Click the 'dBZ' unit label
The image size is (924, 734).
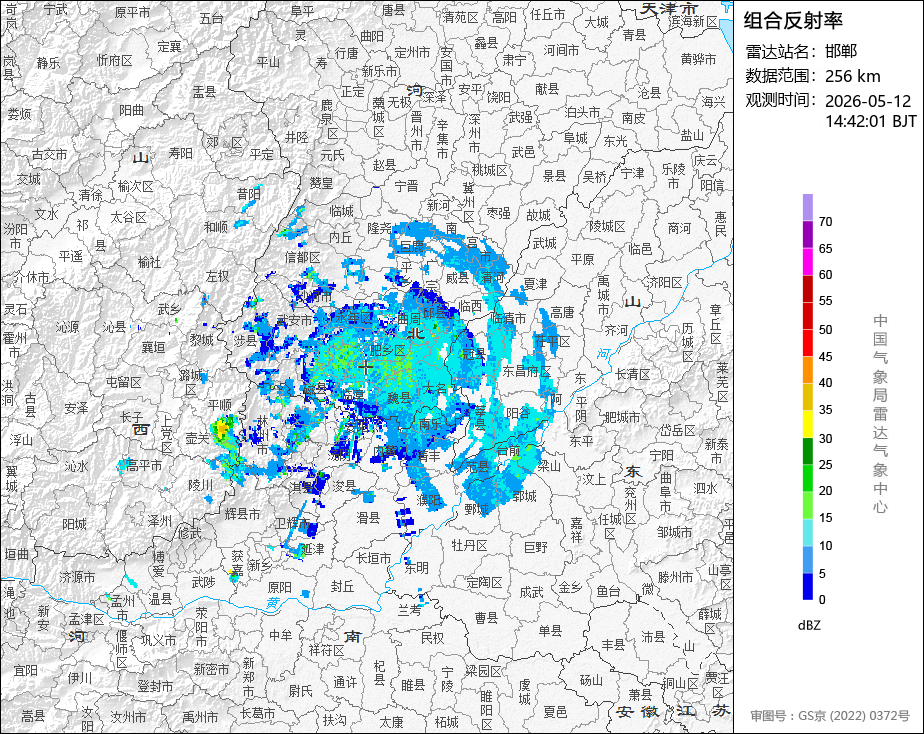pos(808,625)
